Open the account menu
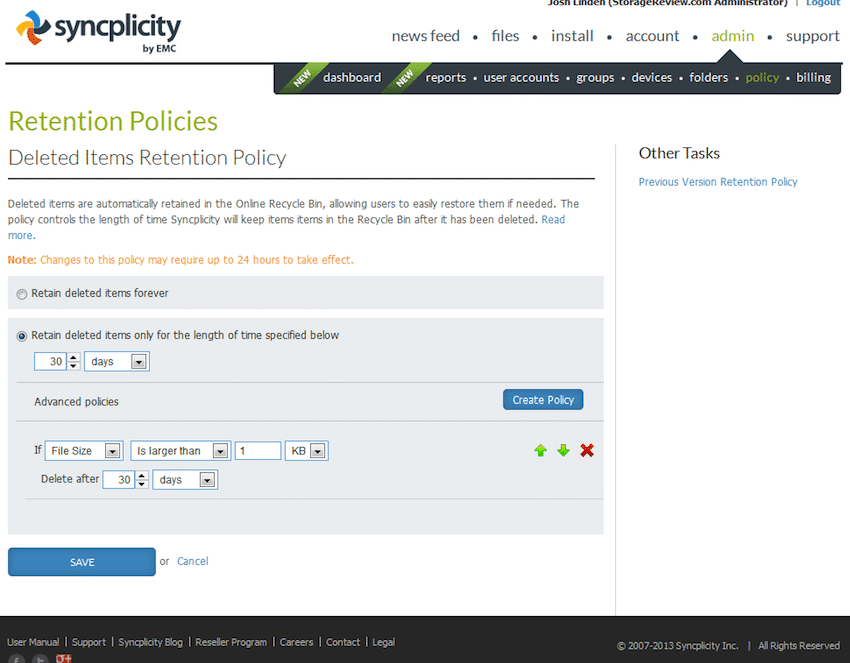The image size is (850, 663). tap(652, 36)
